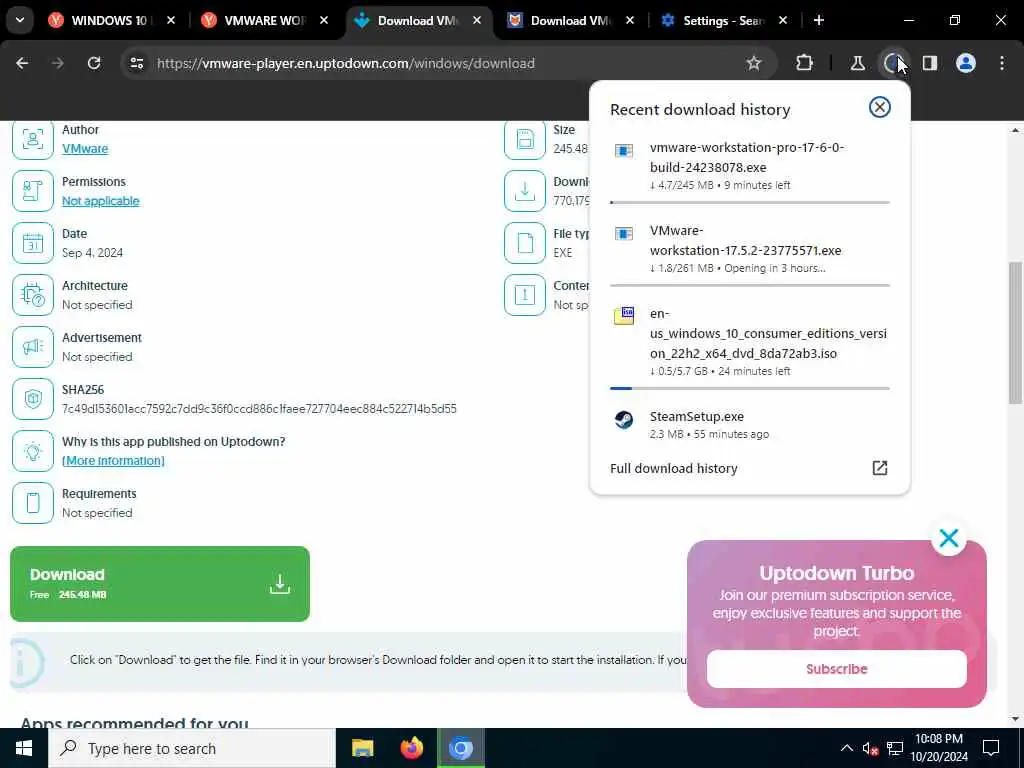Click the page vertical scrollbar thumb
This screenshot has height=768, width=1024.
click(1016, 333)
